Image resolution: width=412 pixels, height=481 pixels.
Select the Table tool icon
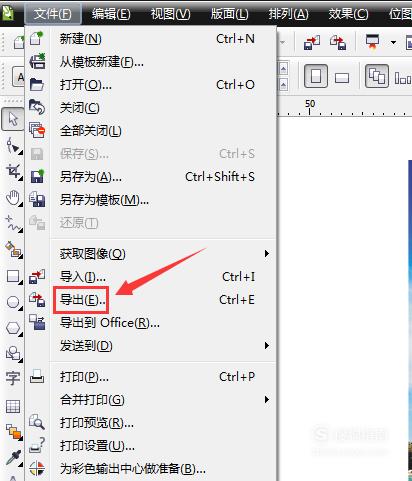pos(13,406)
